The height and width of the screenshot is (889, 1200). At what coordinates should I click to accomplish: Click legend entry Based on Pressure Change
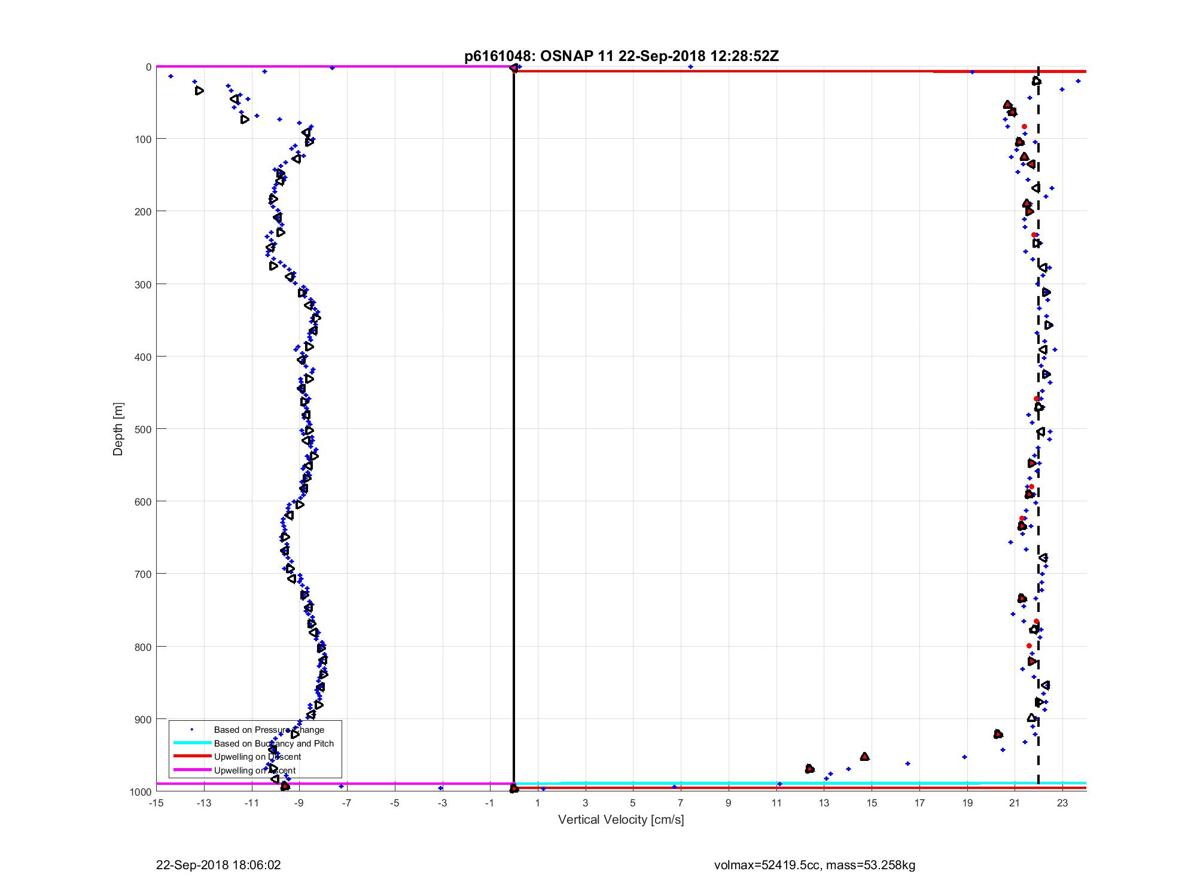(269, 730)
